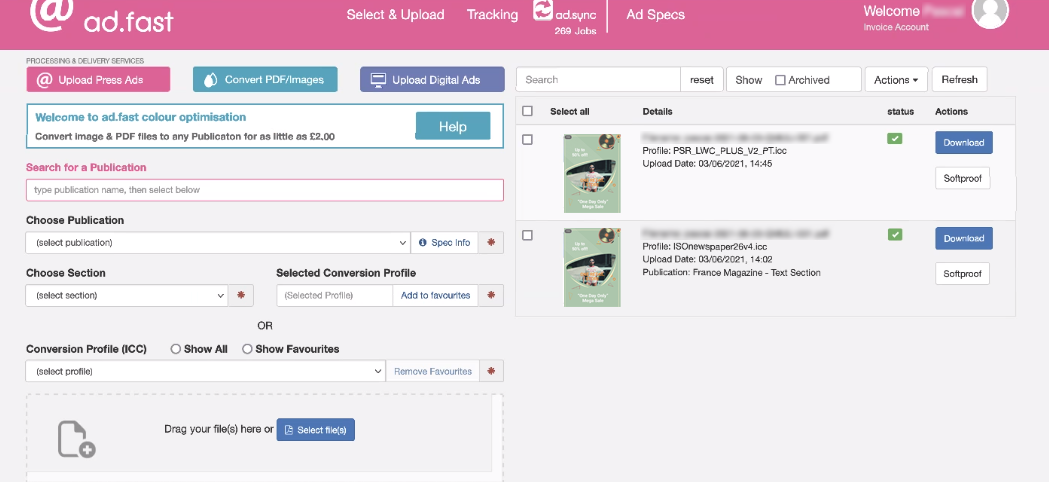Open the Ad Specs menu item
Viewport: 1049px width, 482px height.
pyautogui.click(x=655, y=15)
